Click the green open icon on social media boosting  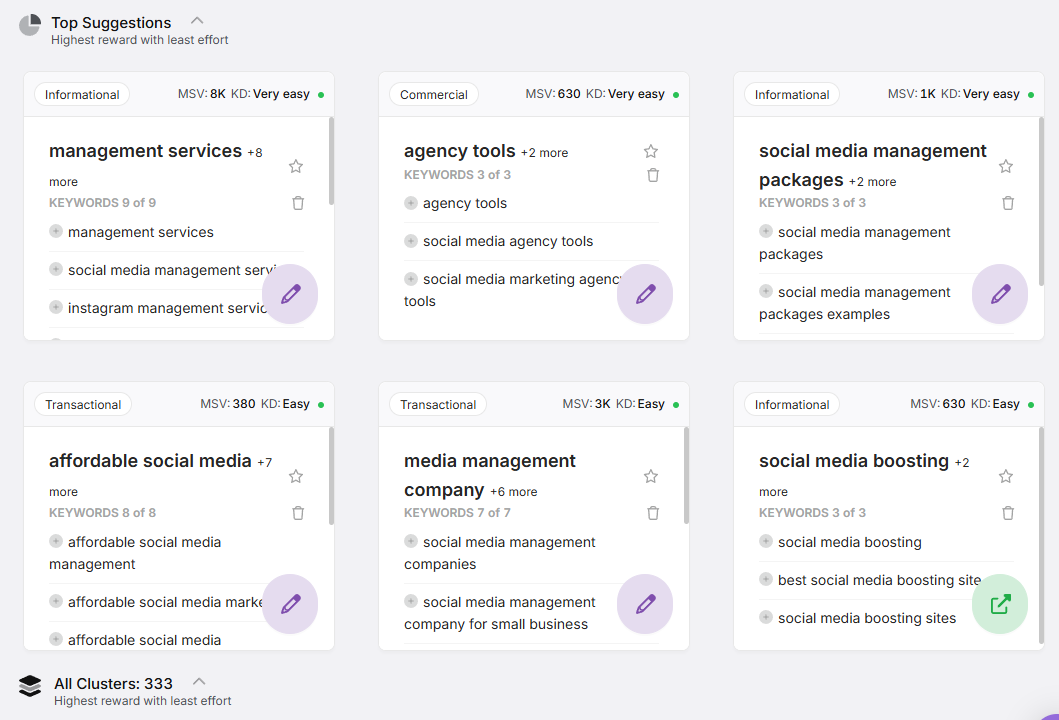[999, 604]
